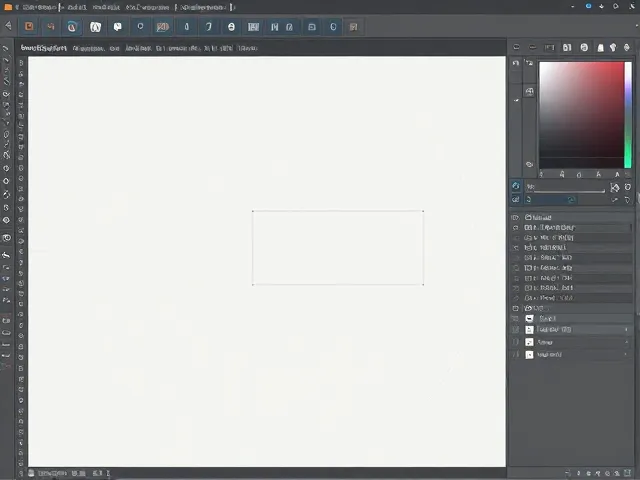Select the topmost white layer thumbnail

[x=529, y=318]
